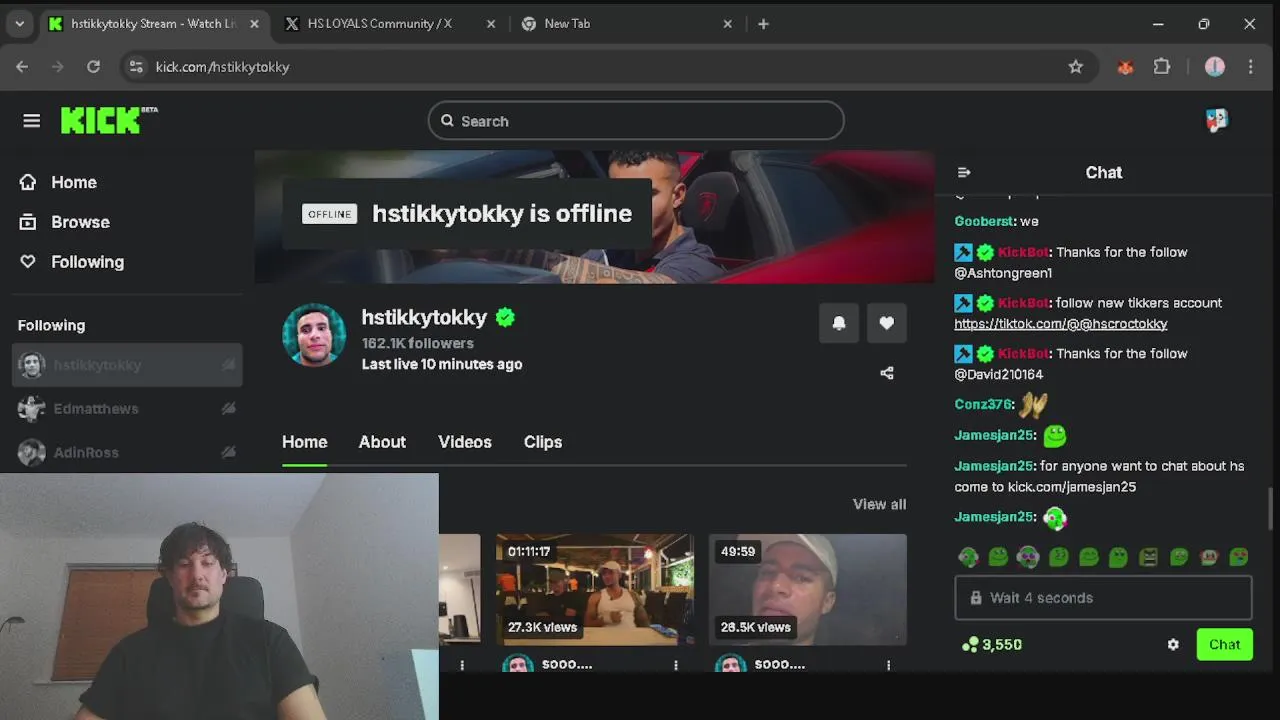This screenshot has height=720, width=1280.
Task: Click the green verified badge next to hstikkytokky
Action: [x=505, y=317]
